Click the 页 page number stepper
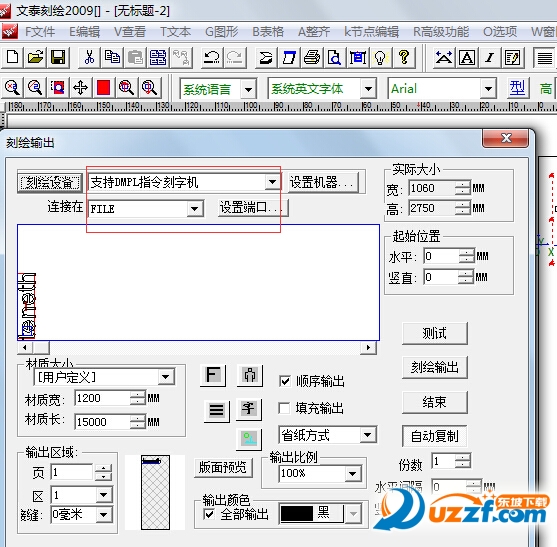 coord(103,472)
